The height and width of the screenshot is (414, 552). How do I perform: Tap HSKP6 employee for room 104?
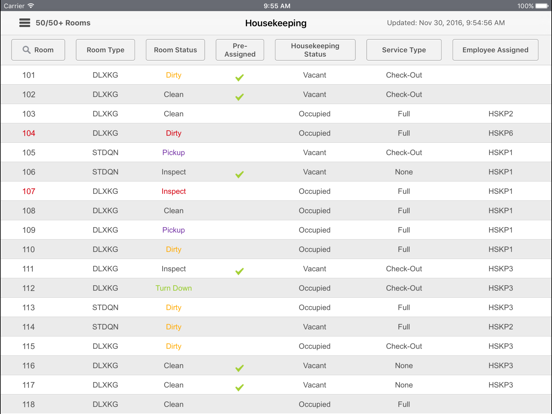pos(501,133)
